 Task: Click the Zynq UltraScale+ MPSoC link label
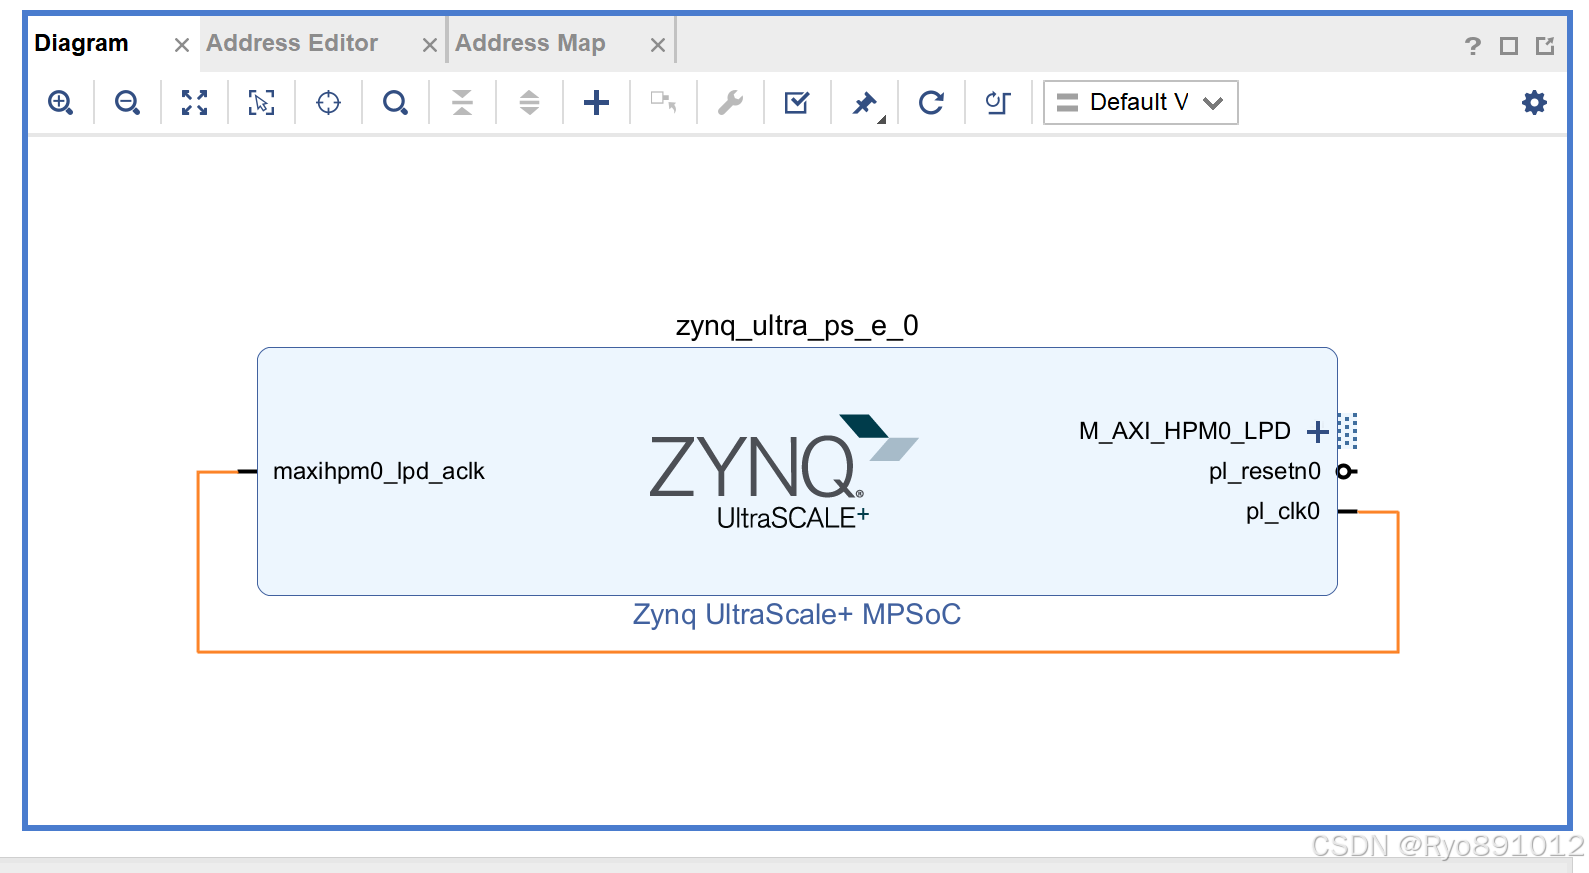pos(797,614)
